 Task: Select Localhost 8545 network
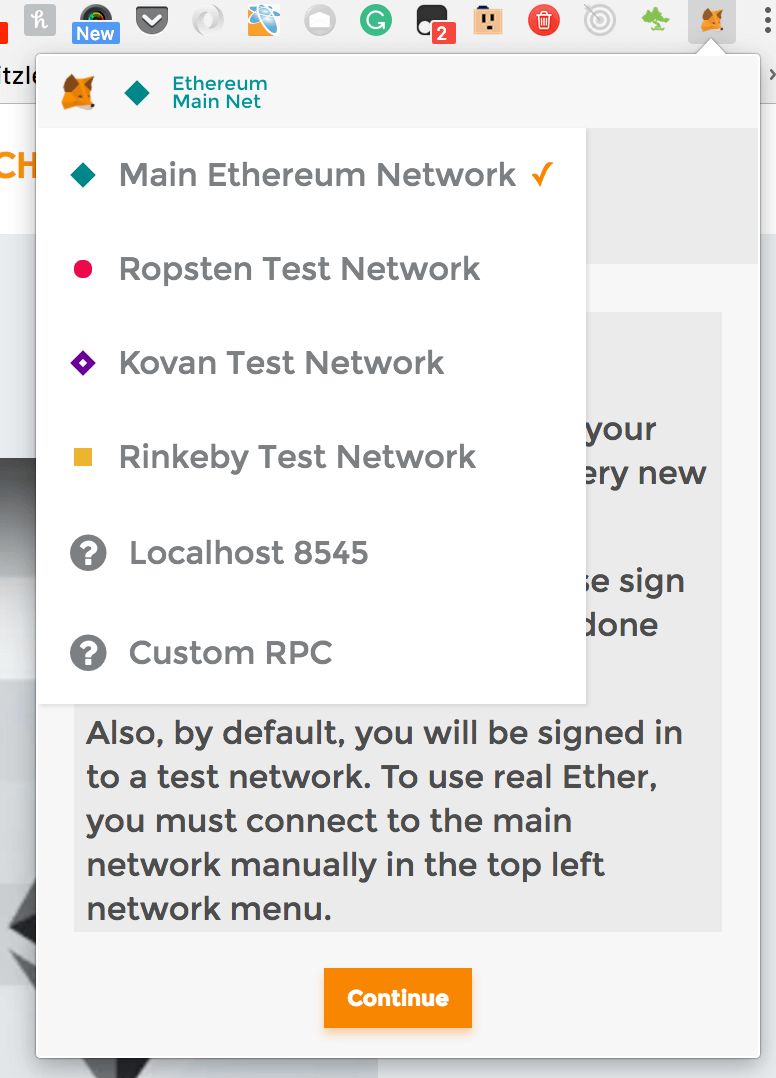point(311,553)
